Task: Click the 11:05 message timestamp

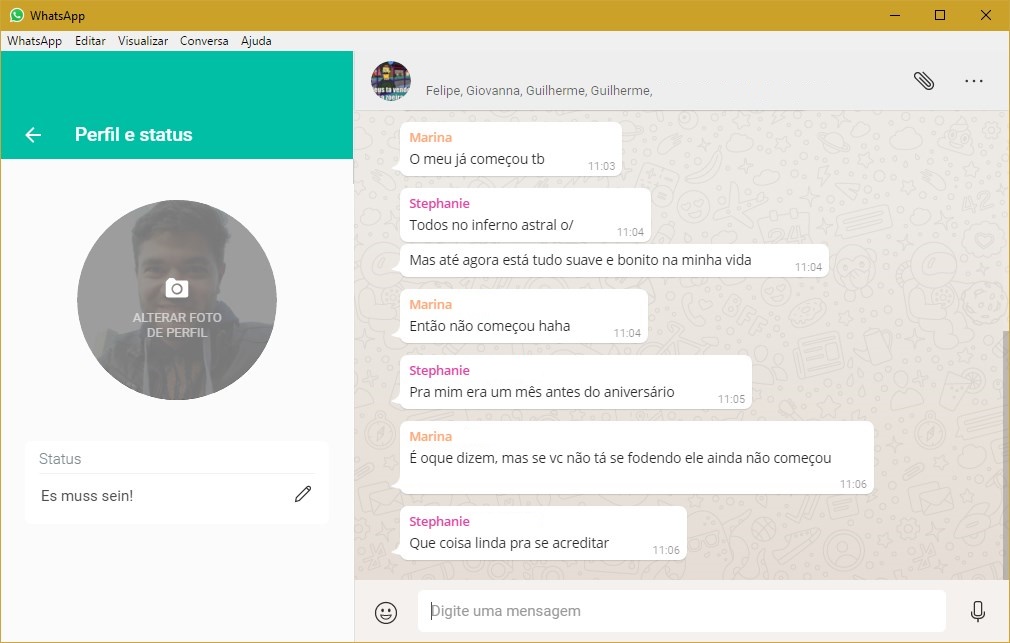Action: (732, 399)
